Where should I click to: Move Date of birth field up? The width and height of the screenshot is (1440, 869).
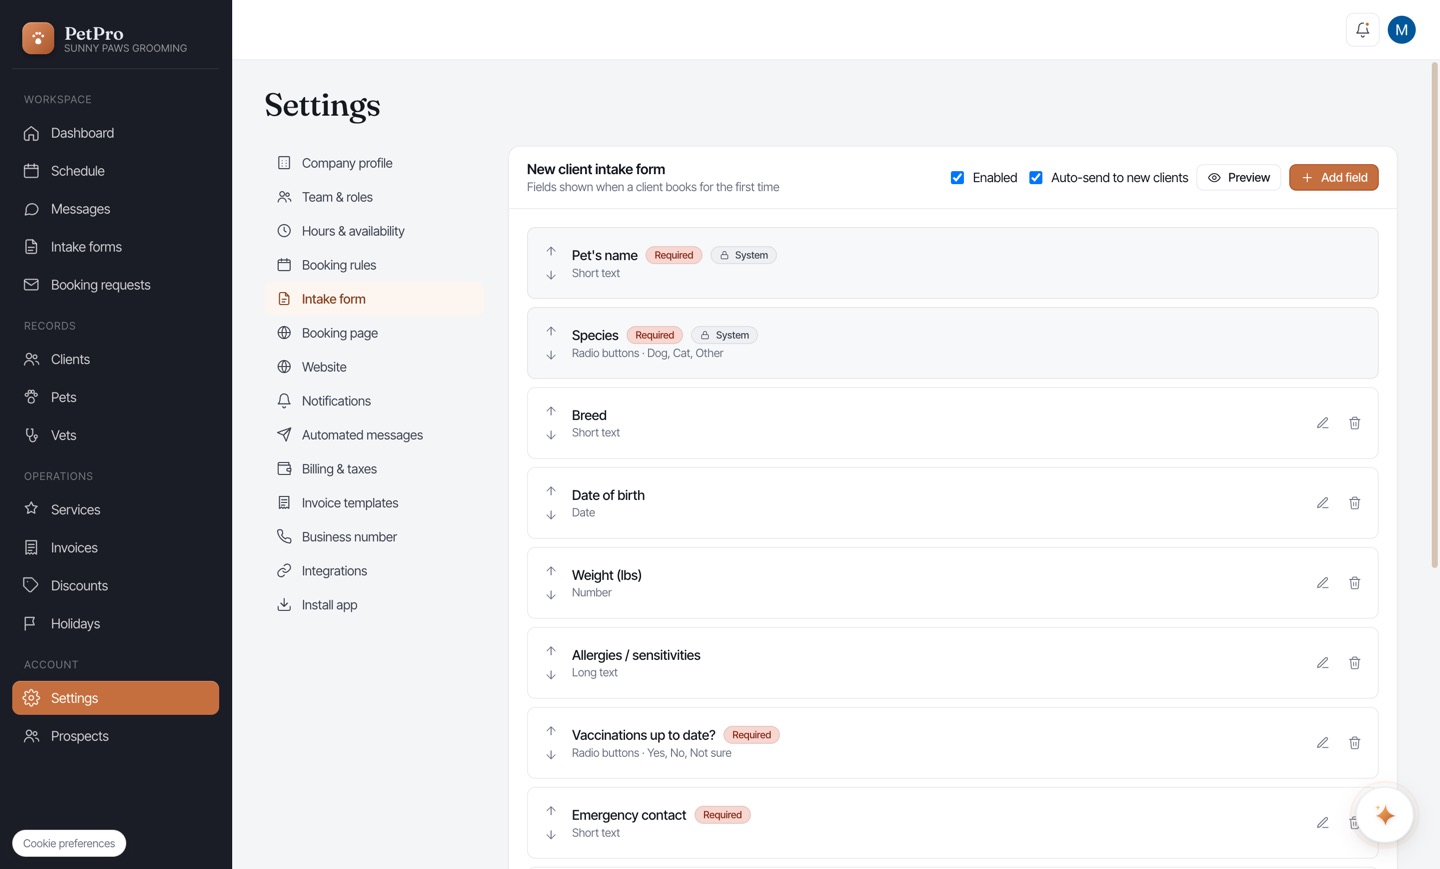[x=551, y=491]
